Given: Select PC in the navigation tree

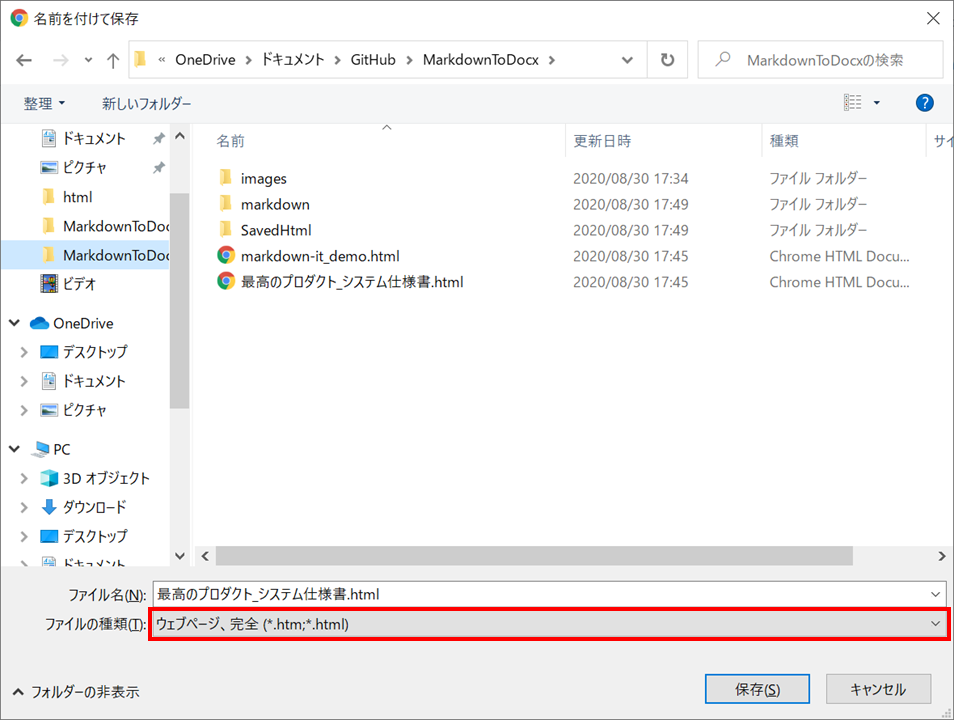Looking at the screenshot, I should [x=61, y=449].
